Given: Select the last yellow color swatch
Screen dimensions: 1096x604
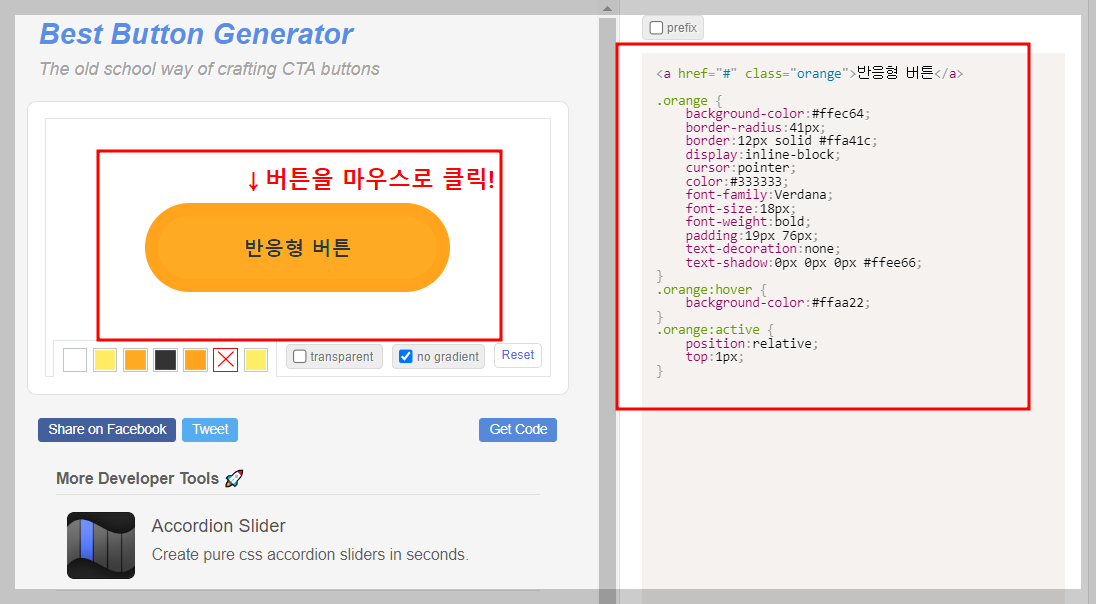Looking at the screenshot, I should (x=256, y=359).
